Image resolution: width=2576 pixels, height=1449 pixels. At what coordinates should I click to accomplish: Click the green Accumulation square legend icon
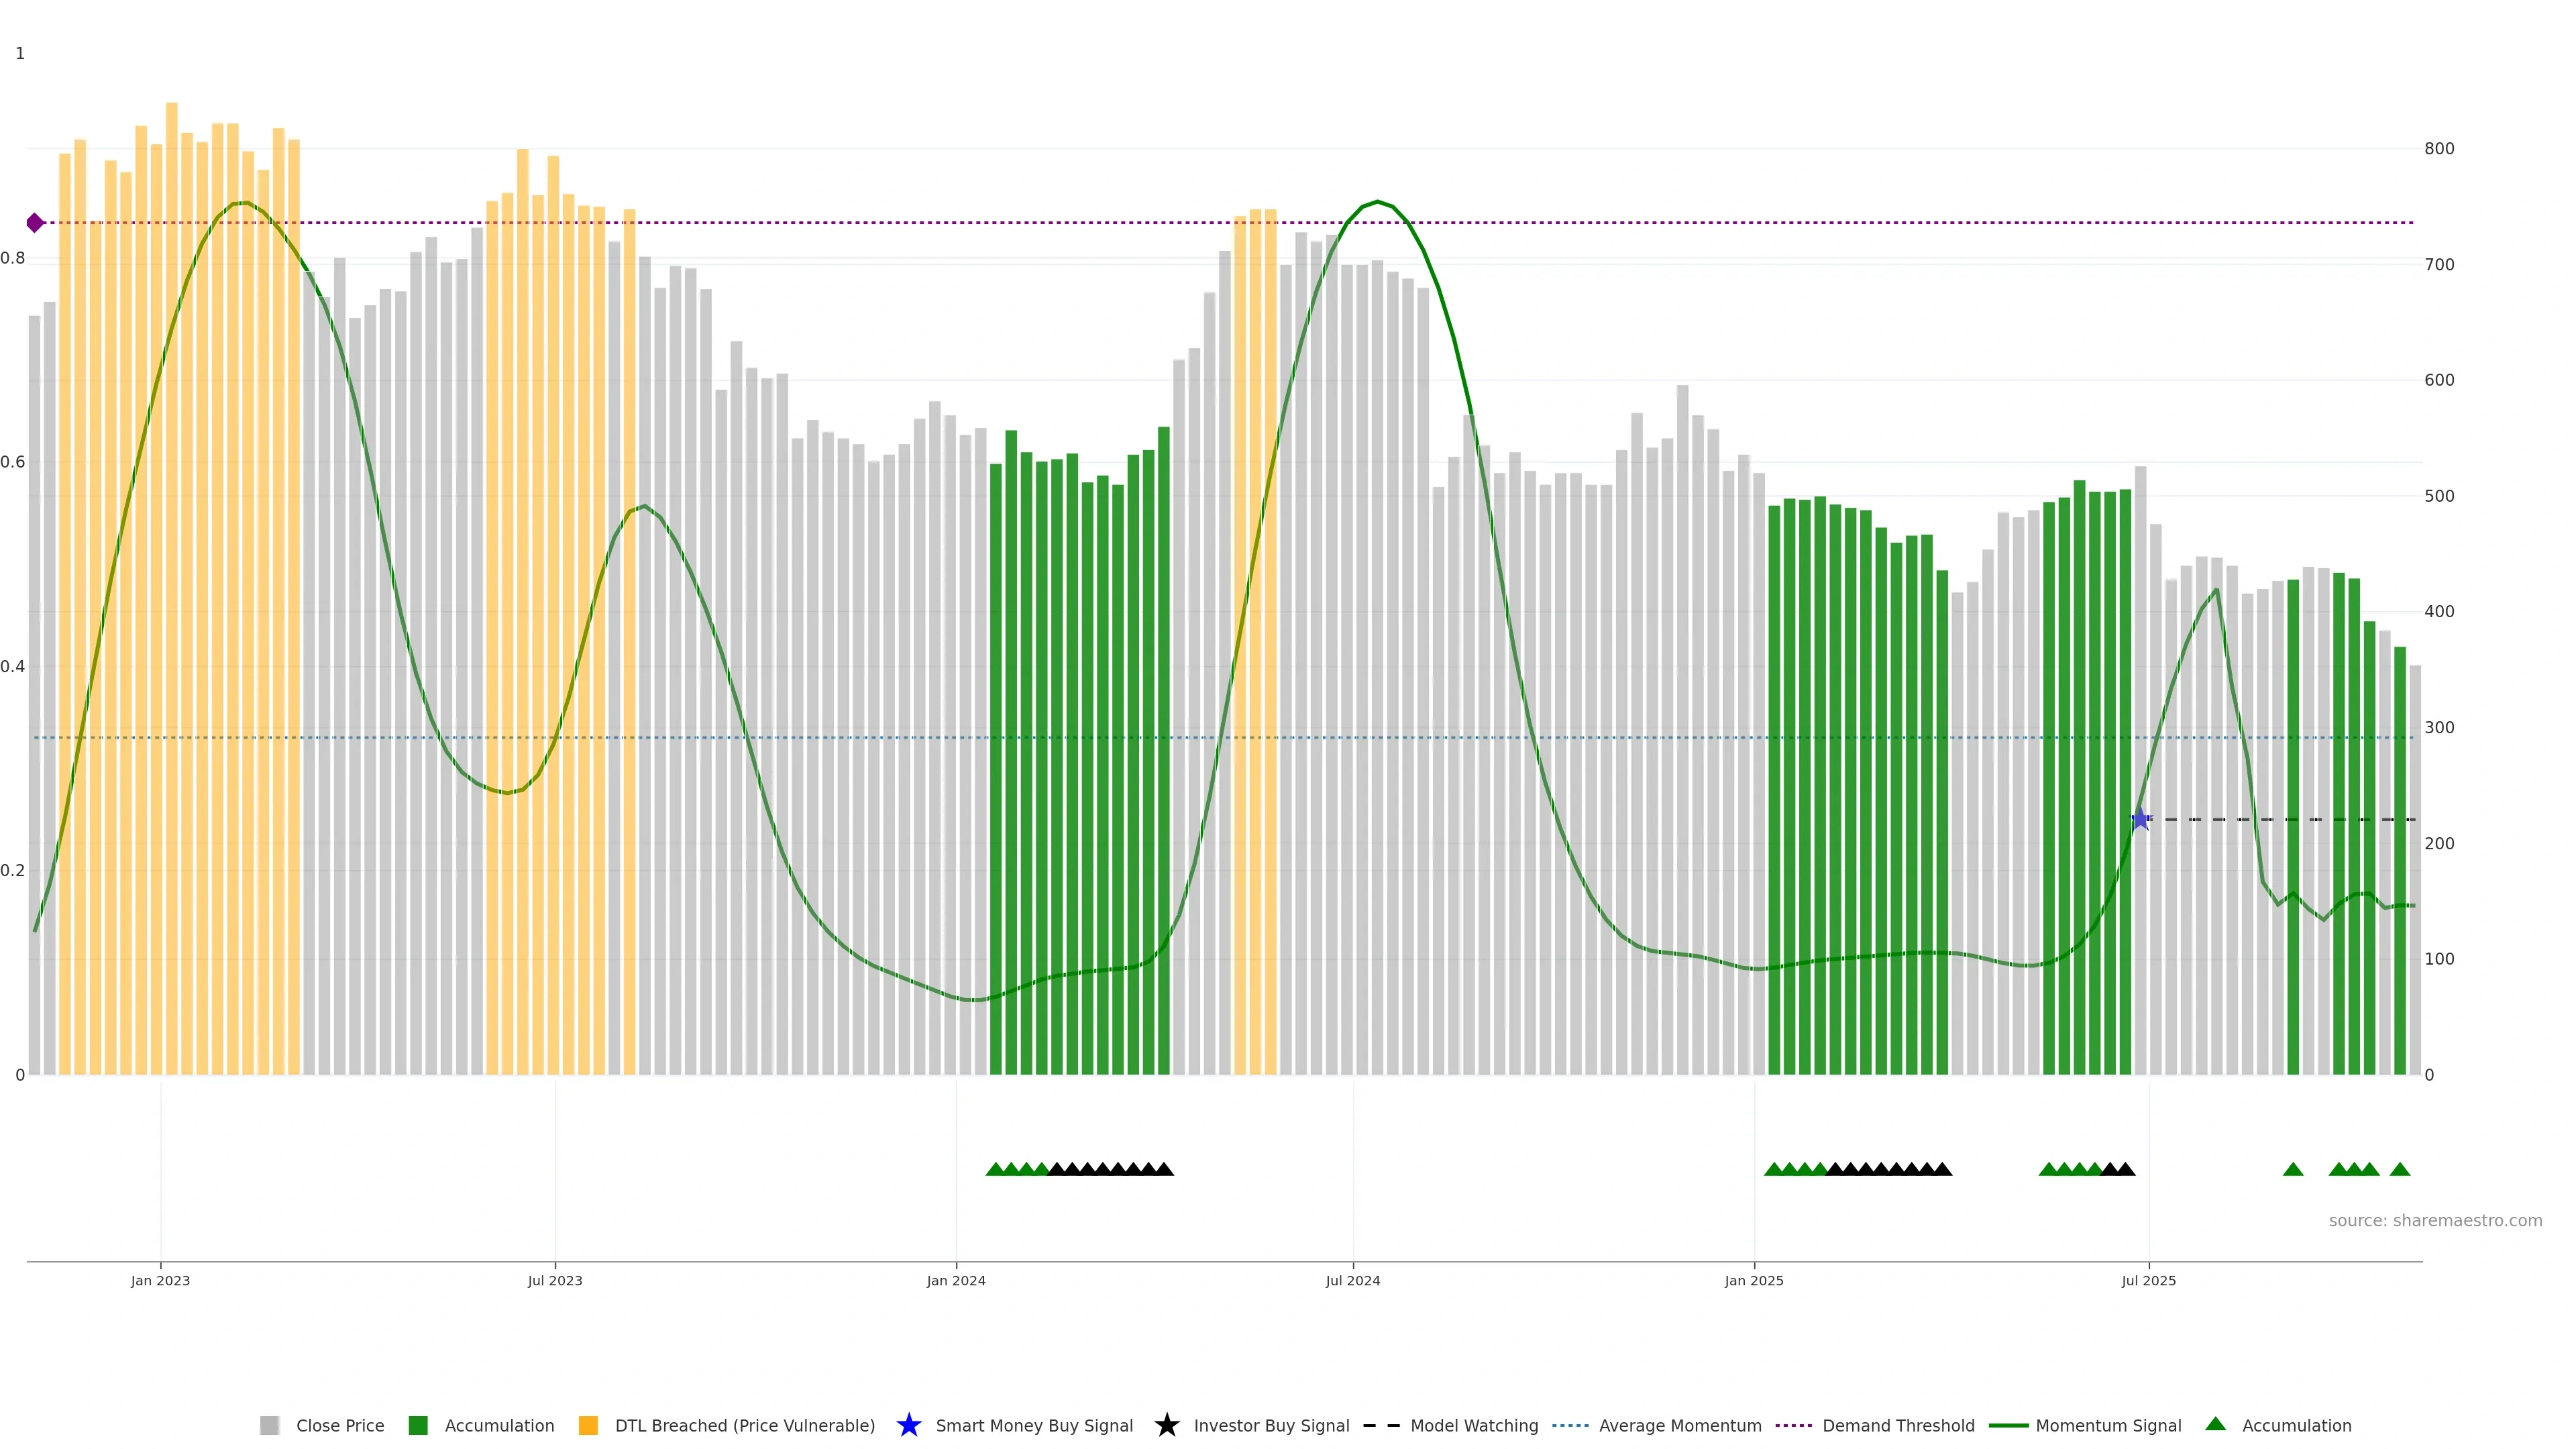coord(418,1425)
